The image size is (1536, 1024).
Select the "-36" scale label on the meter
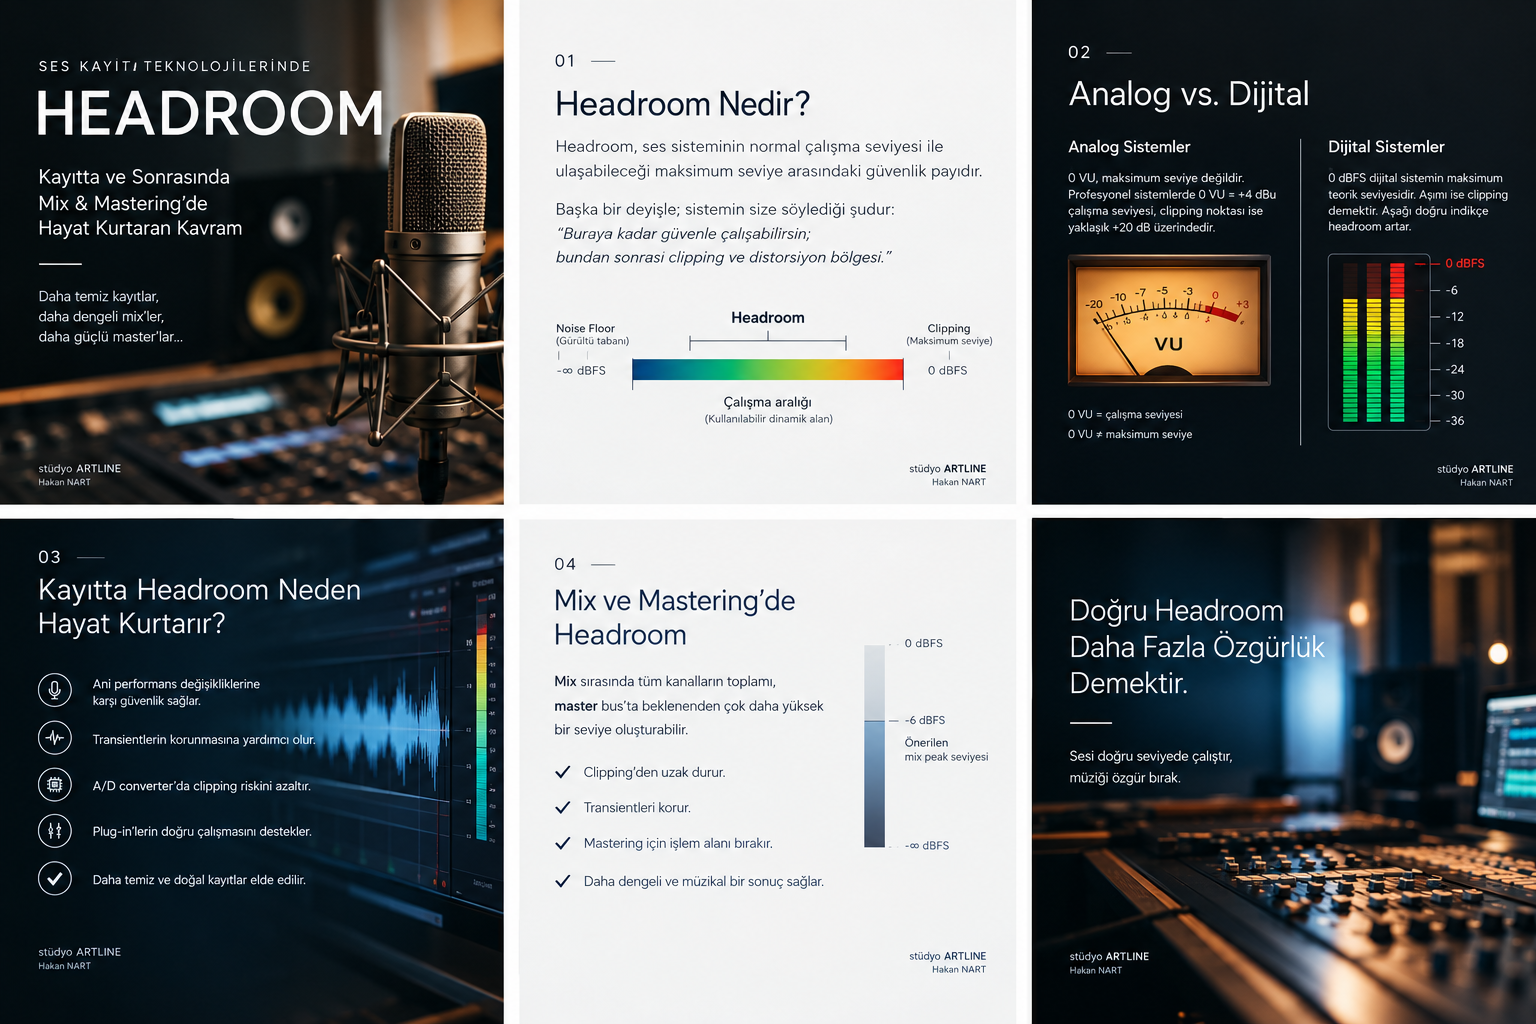pos(1455,421)
